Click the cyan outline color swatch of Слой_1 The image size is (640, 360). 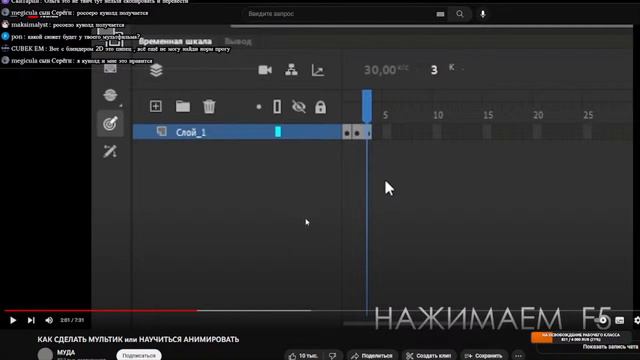(278, 131)
